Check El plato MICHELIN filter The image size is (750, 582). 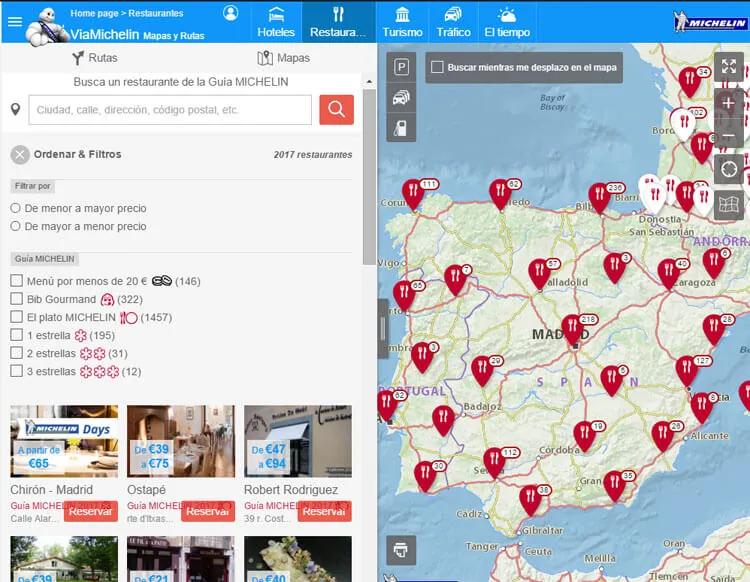[x=16, y=317]
